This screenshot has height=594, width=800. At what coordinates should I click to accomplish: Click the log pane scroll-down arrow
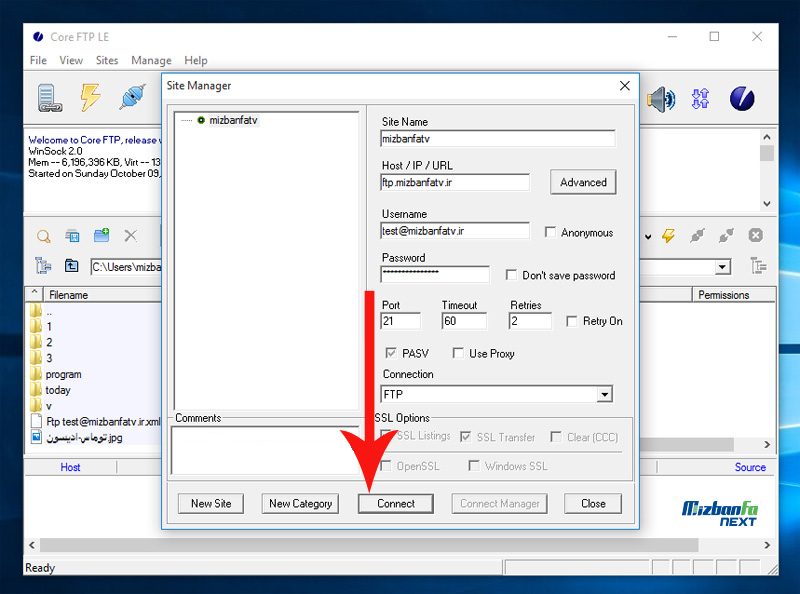click(x=767, y=203)
